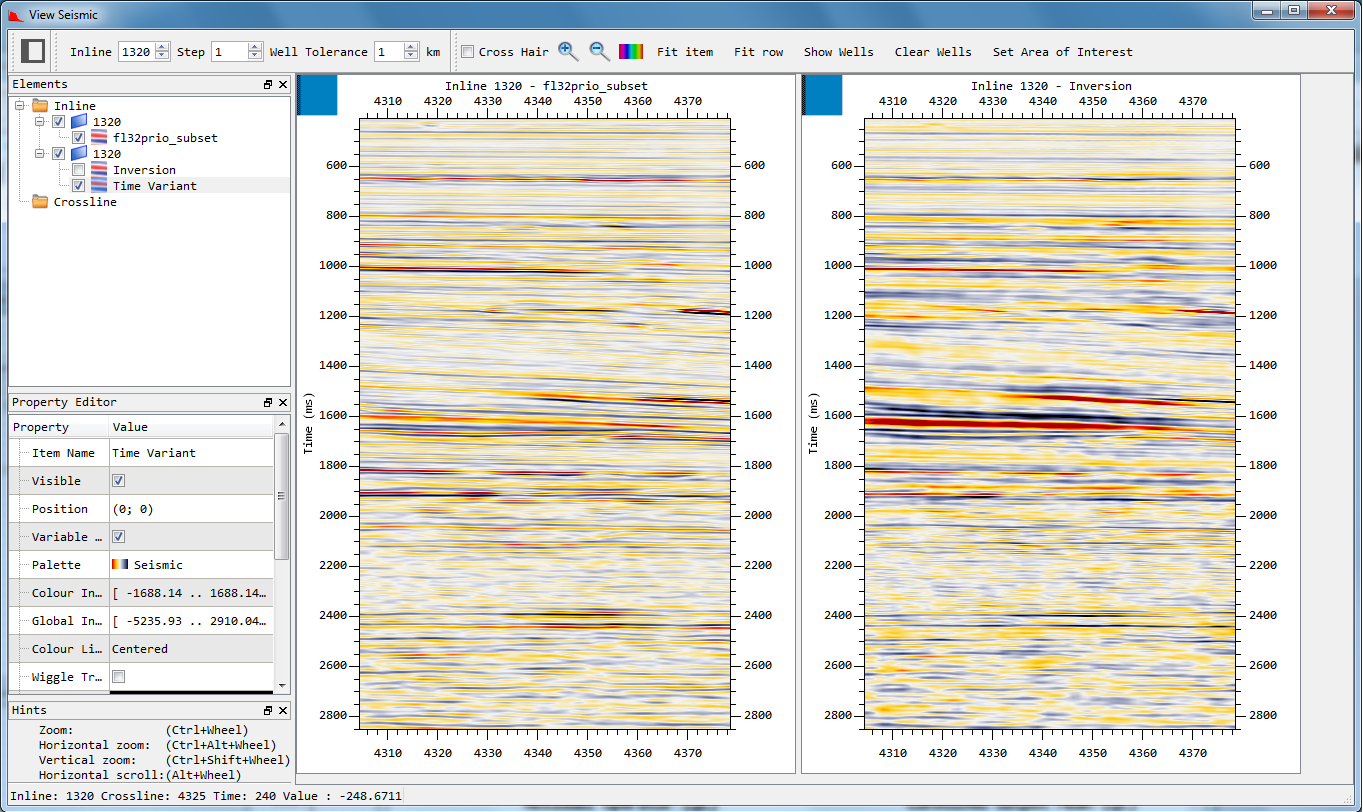Click the Seismic palette icon in Property Editor

click(120, 565)
